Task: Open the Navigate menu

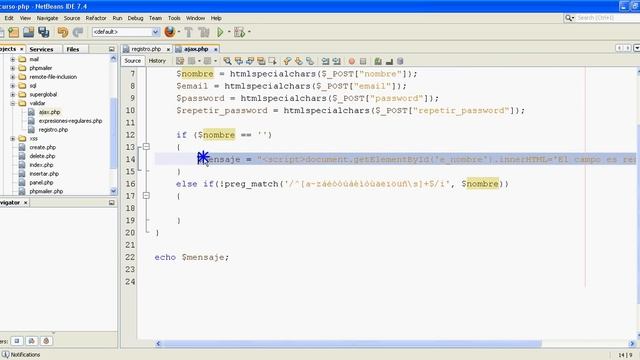Action: [47, 18]
